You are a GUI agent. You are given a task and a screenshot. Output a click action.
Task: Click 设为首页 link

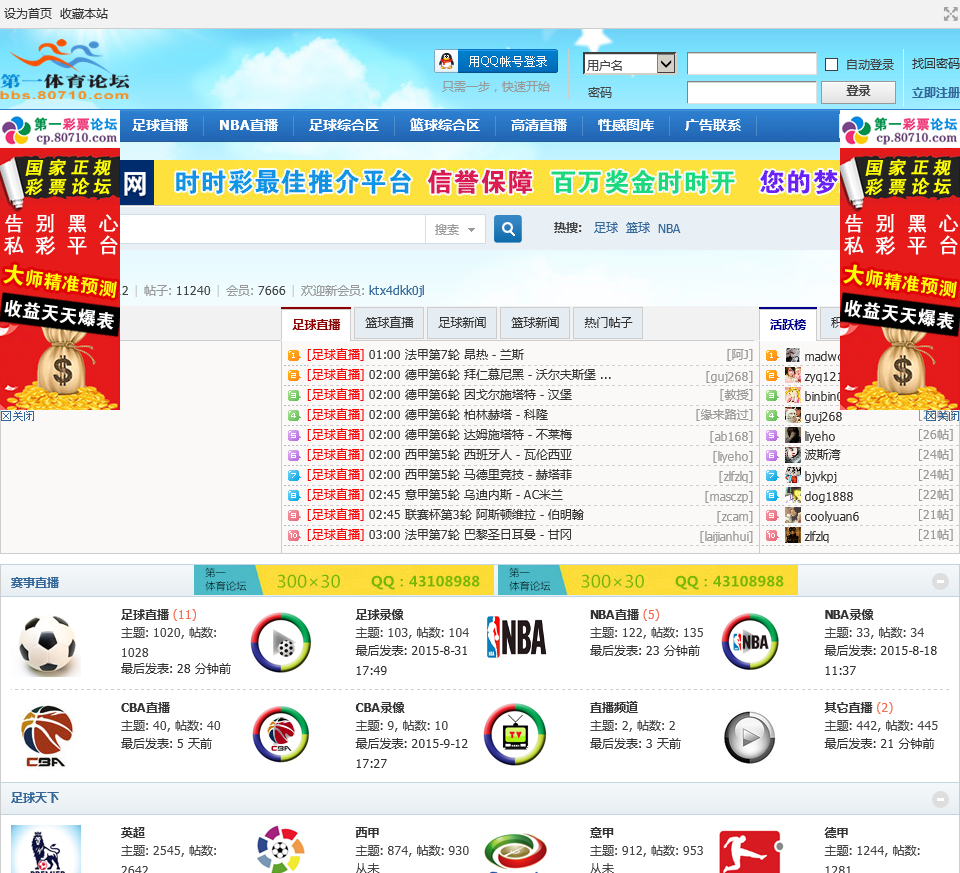28,13
